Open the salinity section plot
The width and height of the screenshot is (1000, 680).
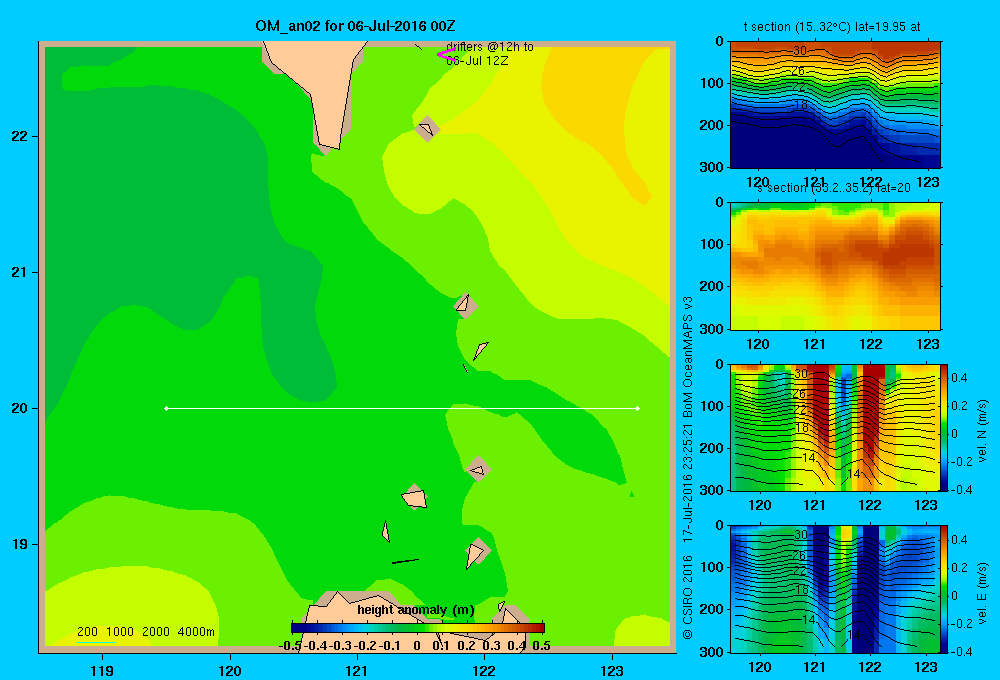pos(835,266)
